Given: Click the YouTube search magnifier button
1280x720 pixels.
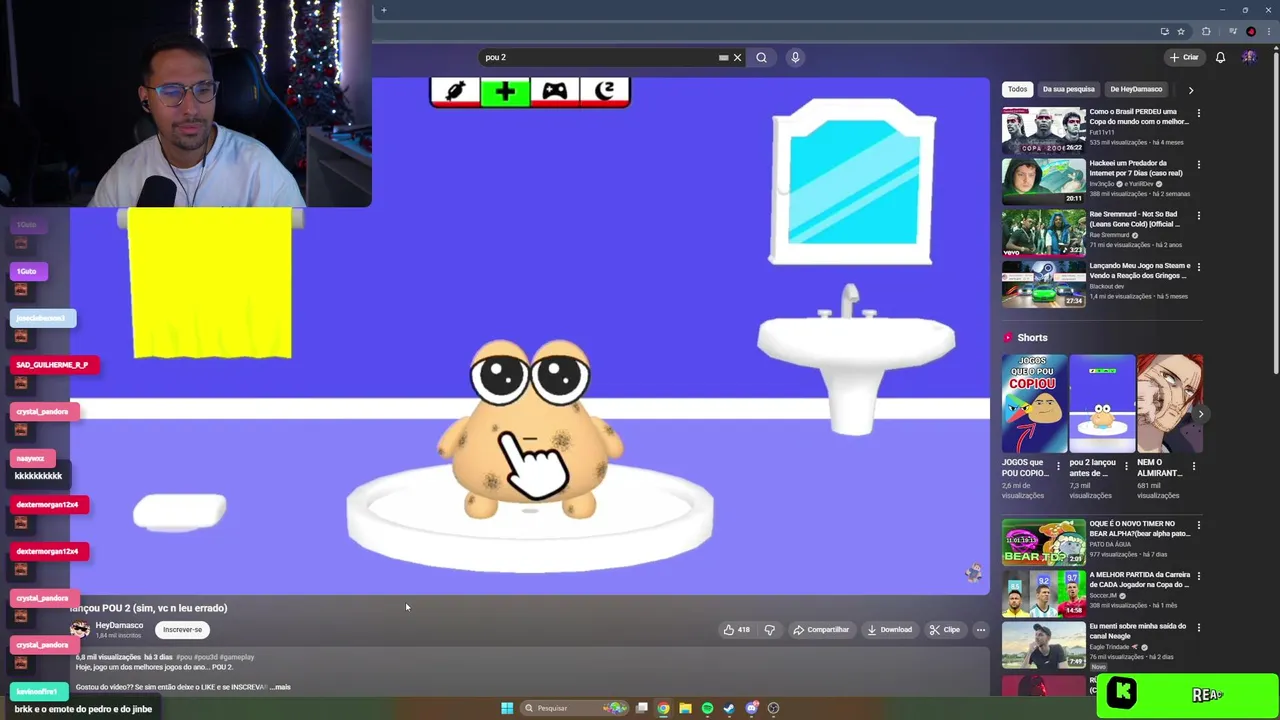Looking at the screenshot, I should pyautogui.click(x=761, y=57).
